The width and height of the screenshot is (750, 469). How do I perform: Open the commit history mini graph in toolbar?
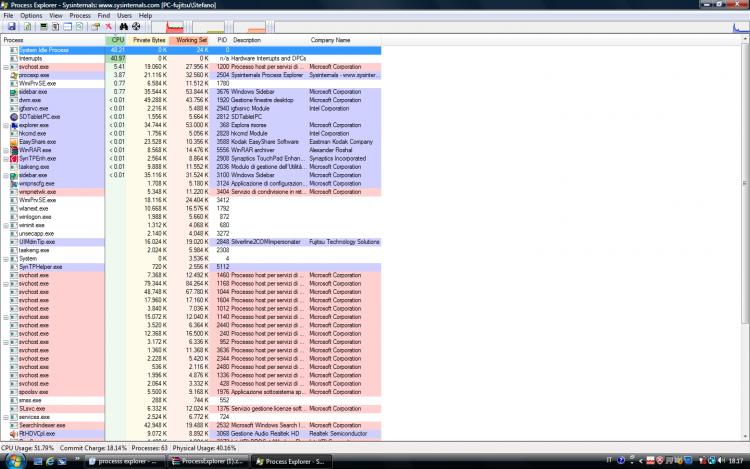tap(209, 27)
